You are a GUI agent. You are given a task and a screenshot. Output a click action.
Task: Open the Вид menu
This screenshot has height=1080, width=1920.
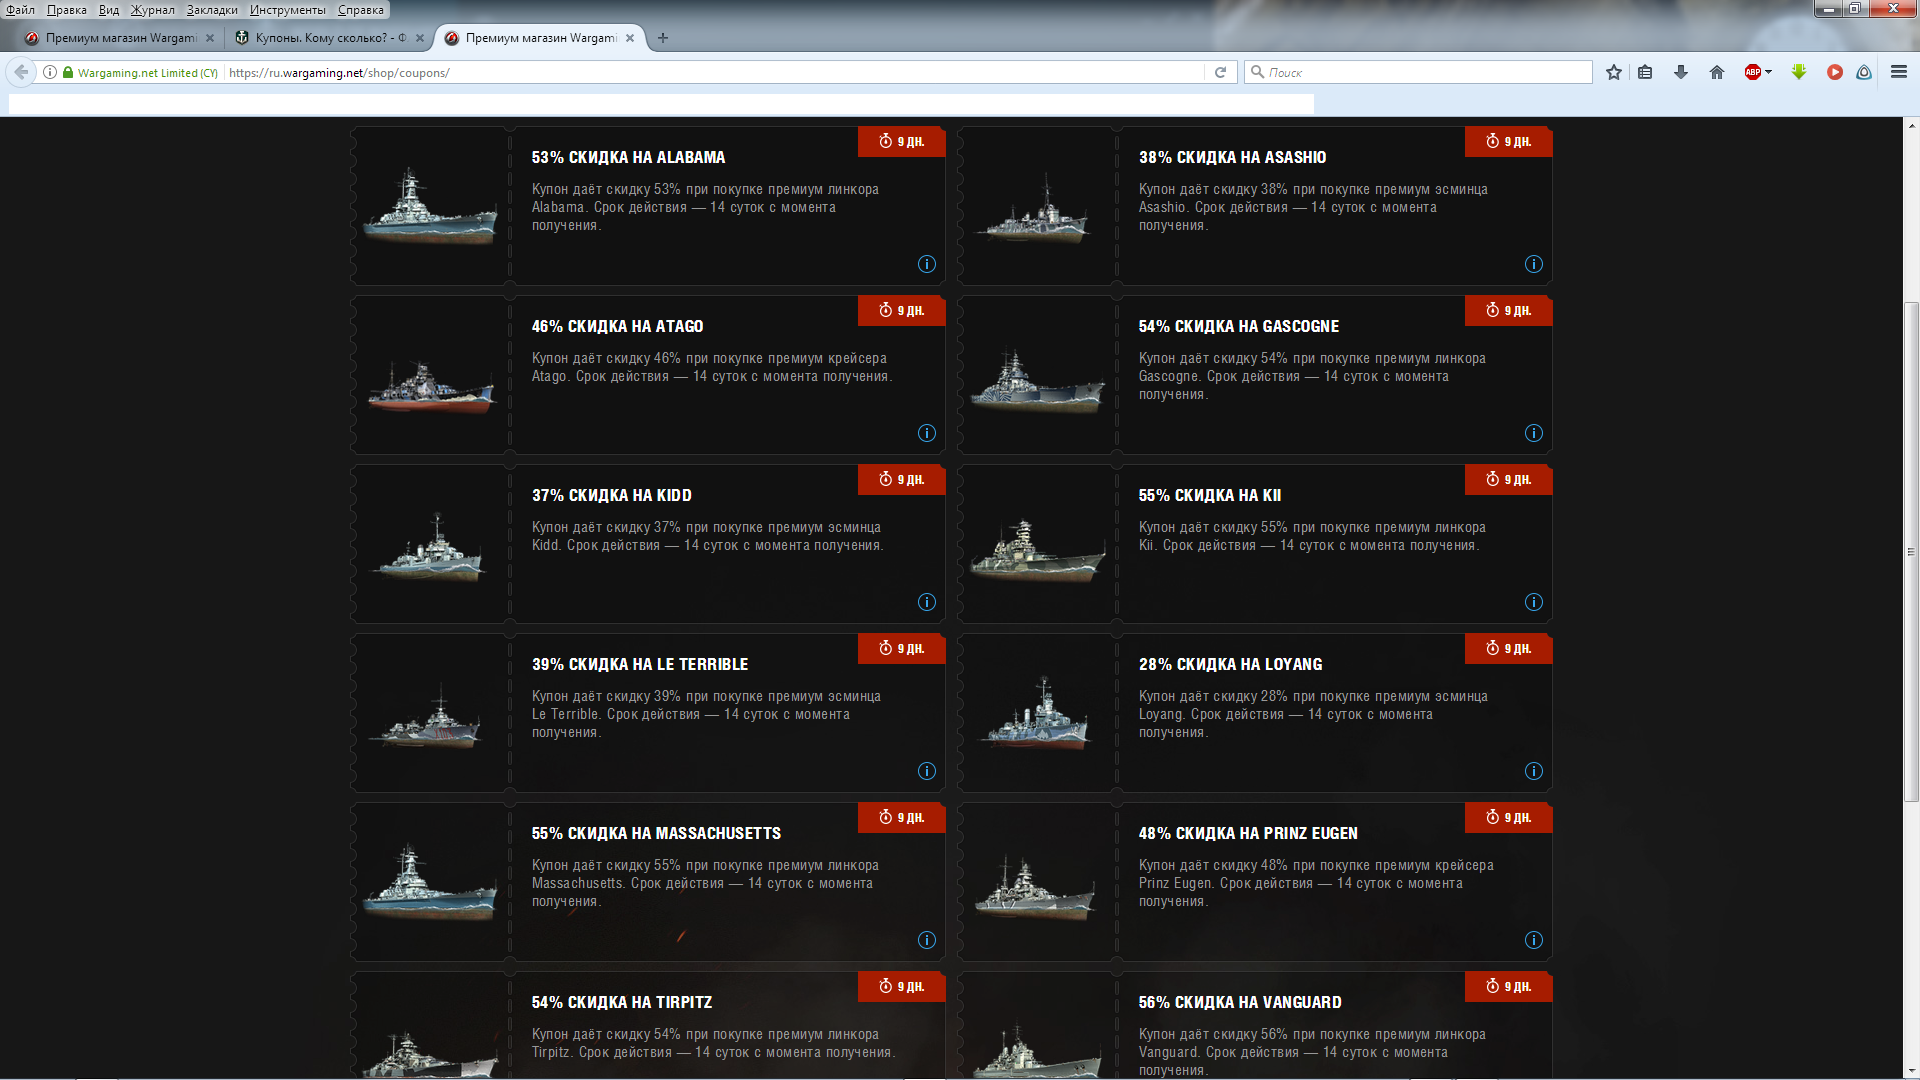tap(109, 10)
